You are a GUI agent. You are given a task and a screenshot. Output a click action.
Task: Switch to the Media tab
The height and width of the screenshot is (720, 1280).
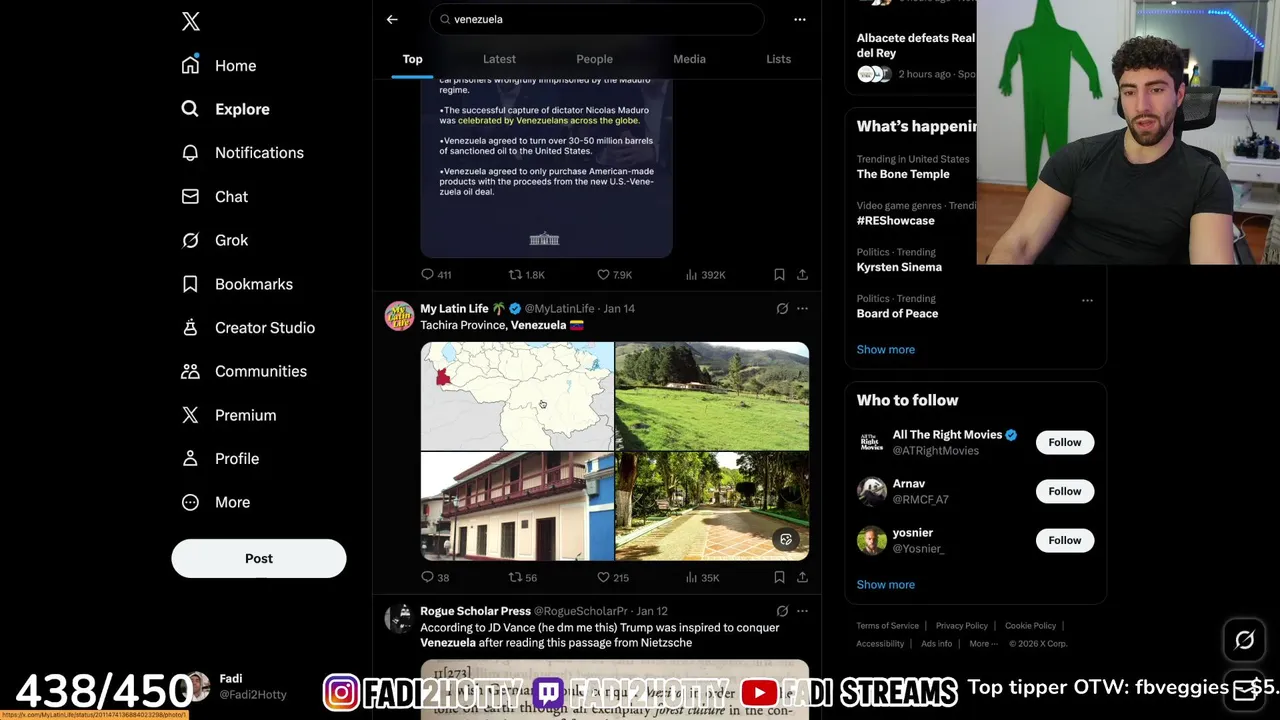point(689,59)
